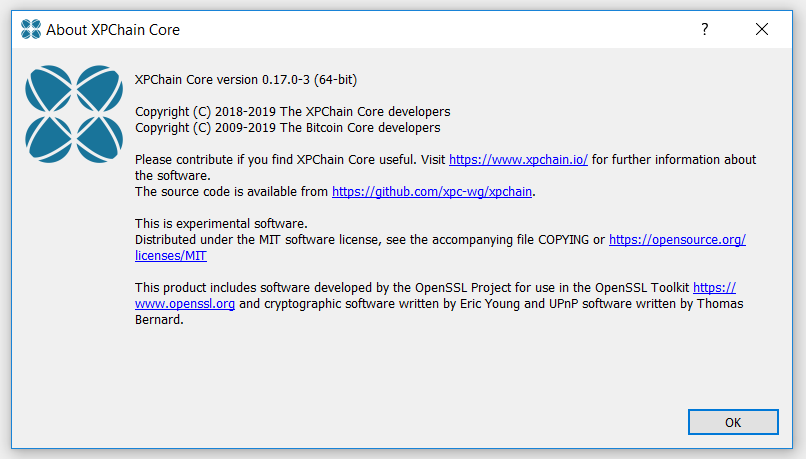Click the small XPChain icon in title bar
This screenshot has height=459, width=806.
tap(31, 29)
